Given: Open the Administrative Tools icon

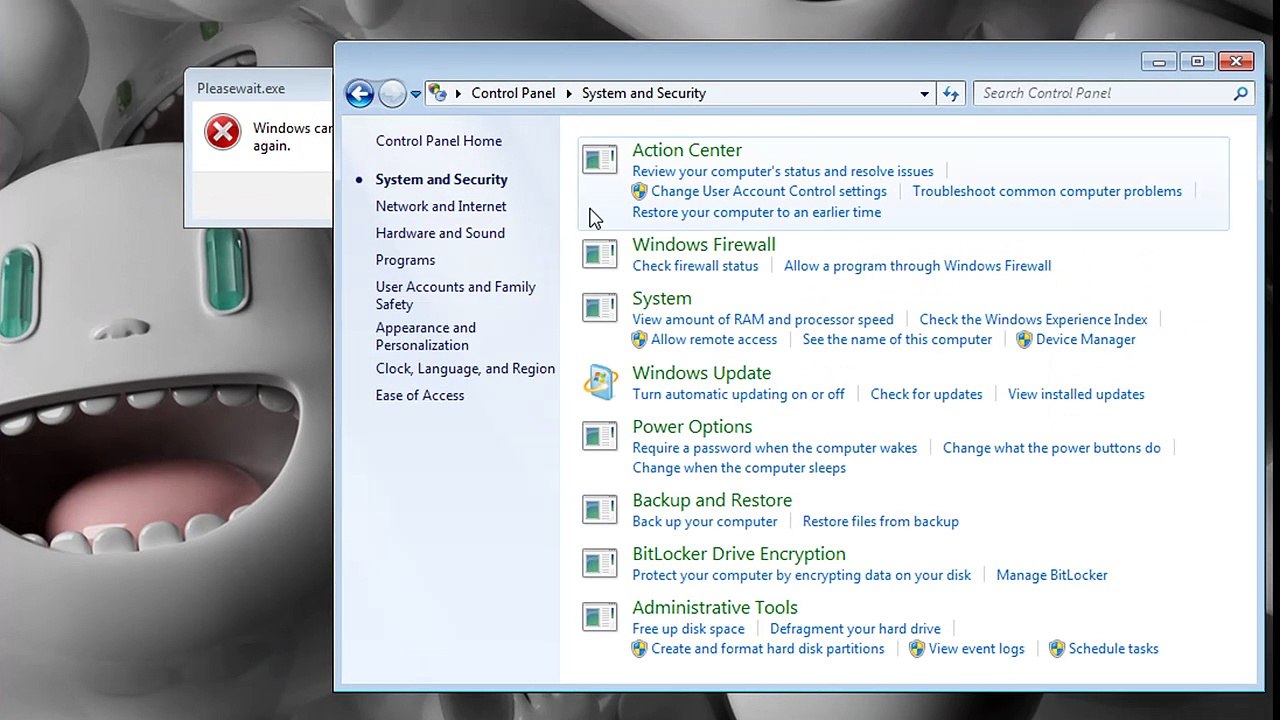Looking at the screenshot, I should (600, 617).
